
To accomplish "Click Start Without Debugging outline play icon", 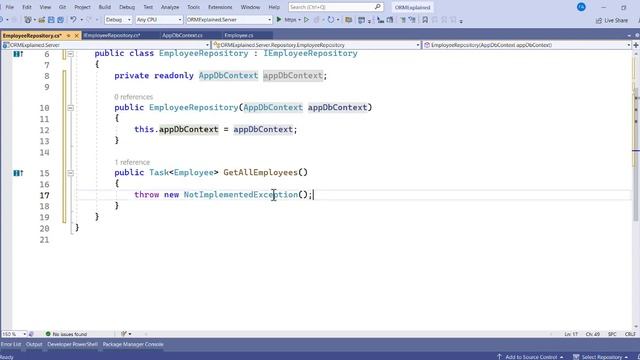I will [306, 19].
